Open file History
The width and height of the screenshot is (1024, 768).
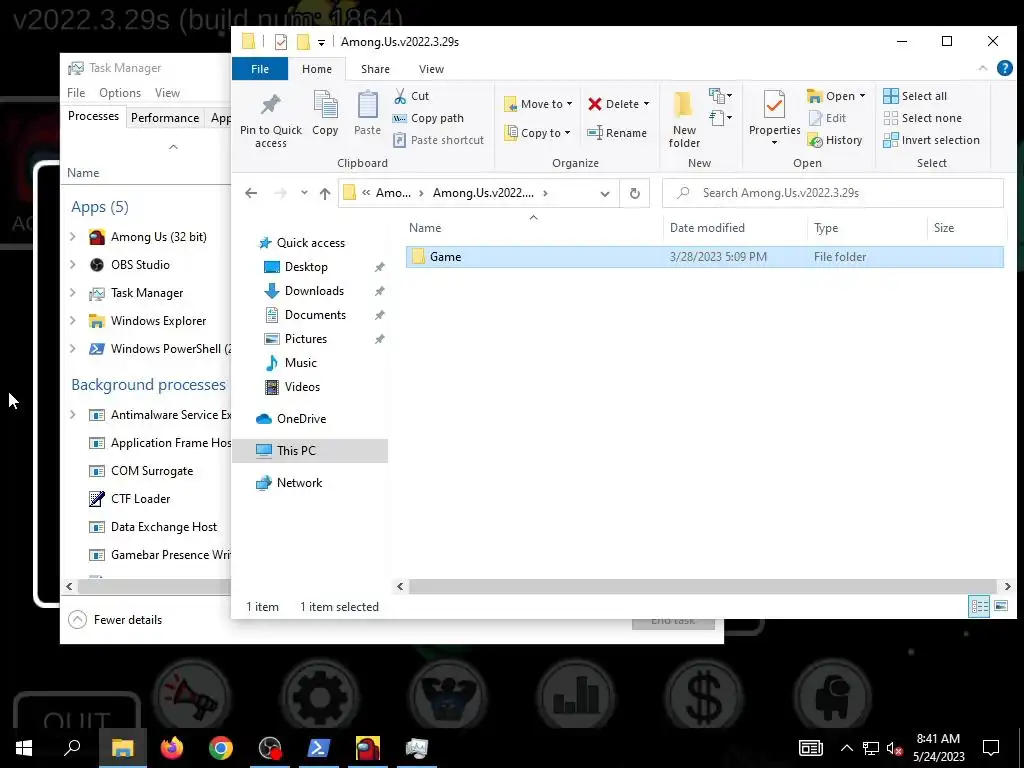(x=835, y=140)
